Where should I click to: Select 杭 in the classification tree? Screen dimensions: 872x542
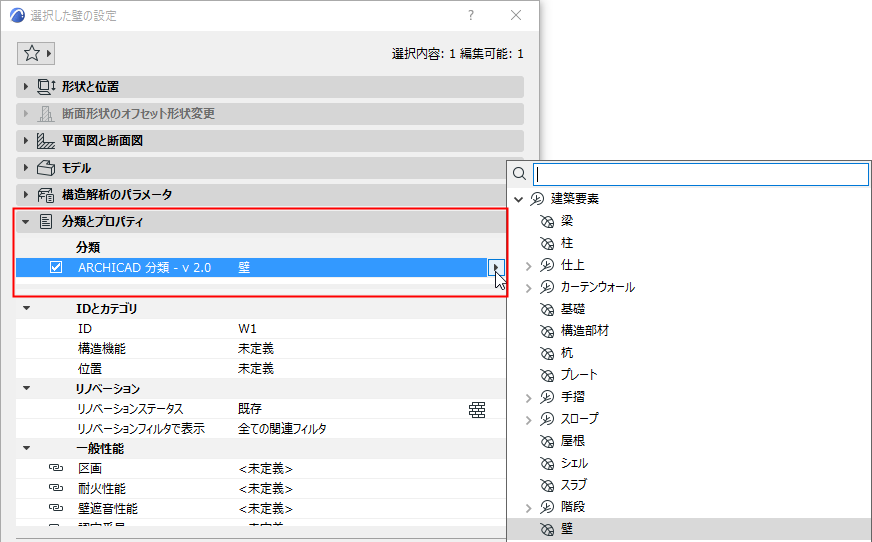[567, 352]
